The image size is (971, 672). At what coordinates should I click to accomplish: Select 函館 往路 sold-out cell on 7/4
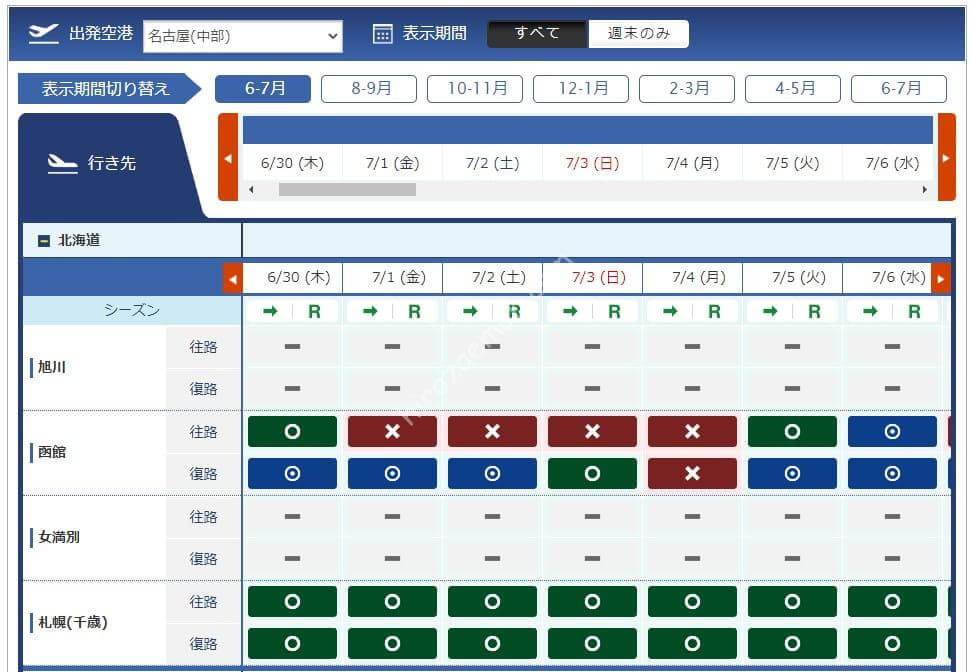point(692,432)
